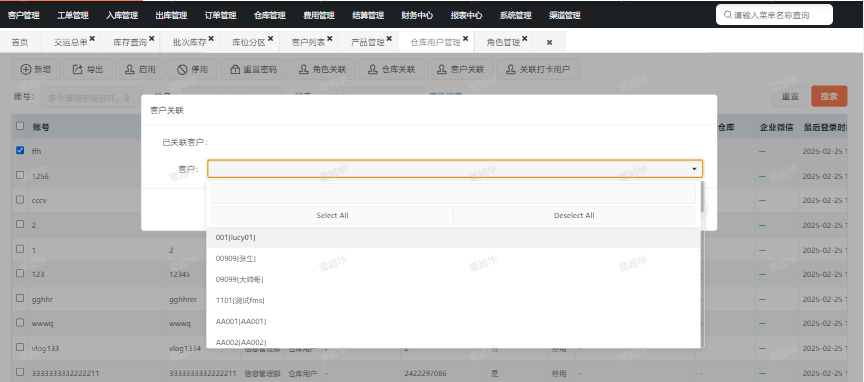Open the 订单管理 menu
The width and height of the screenshot is (864, 382).
[220, 15]
